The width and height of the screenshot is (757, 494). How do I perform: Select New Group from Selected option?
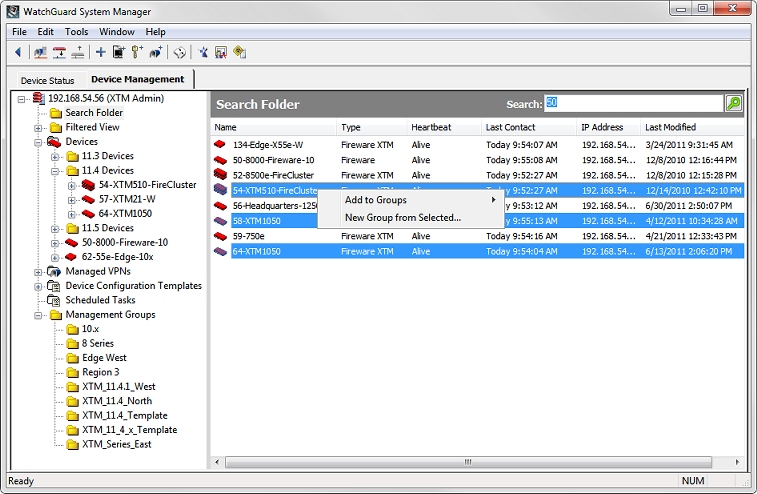pos(402,217)
